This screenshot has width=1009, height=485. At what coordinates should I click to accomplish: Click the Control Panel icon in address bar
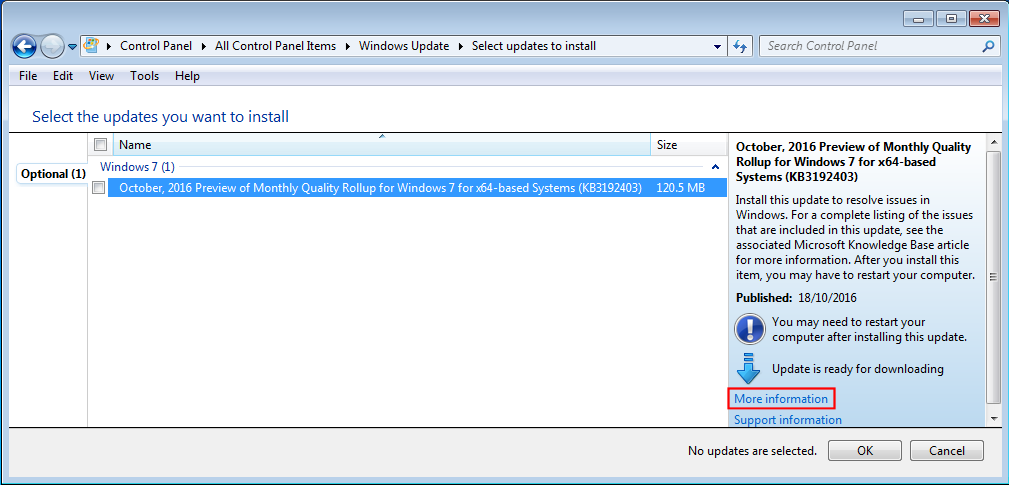[92, 46]
